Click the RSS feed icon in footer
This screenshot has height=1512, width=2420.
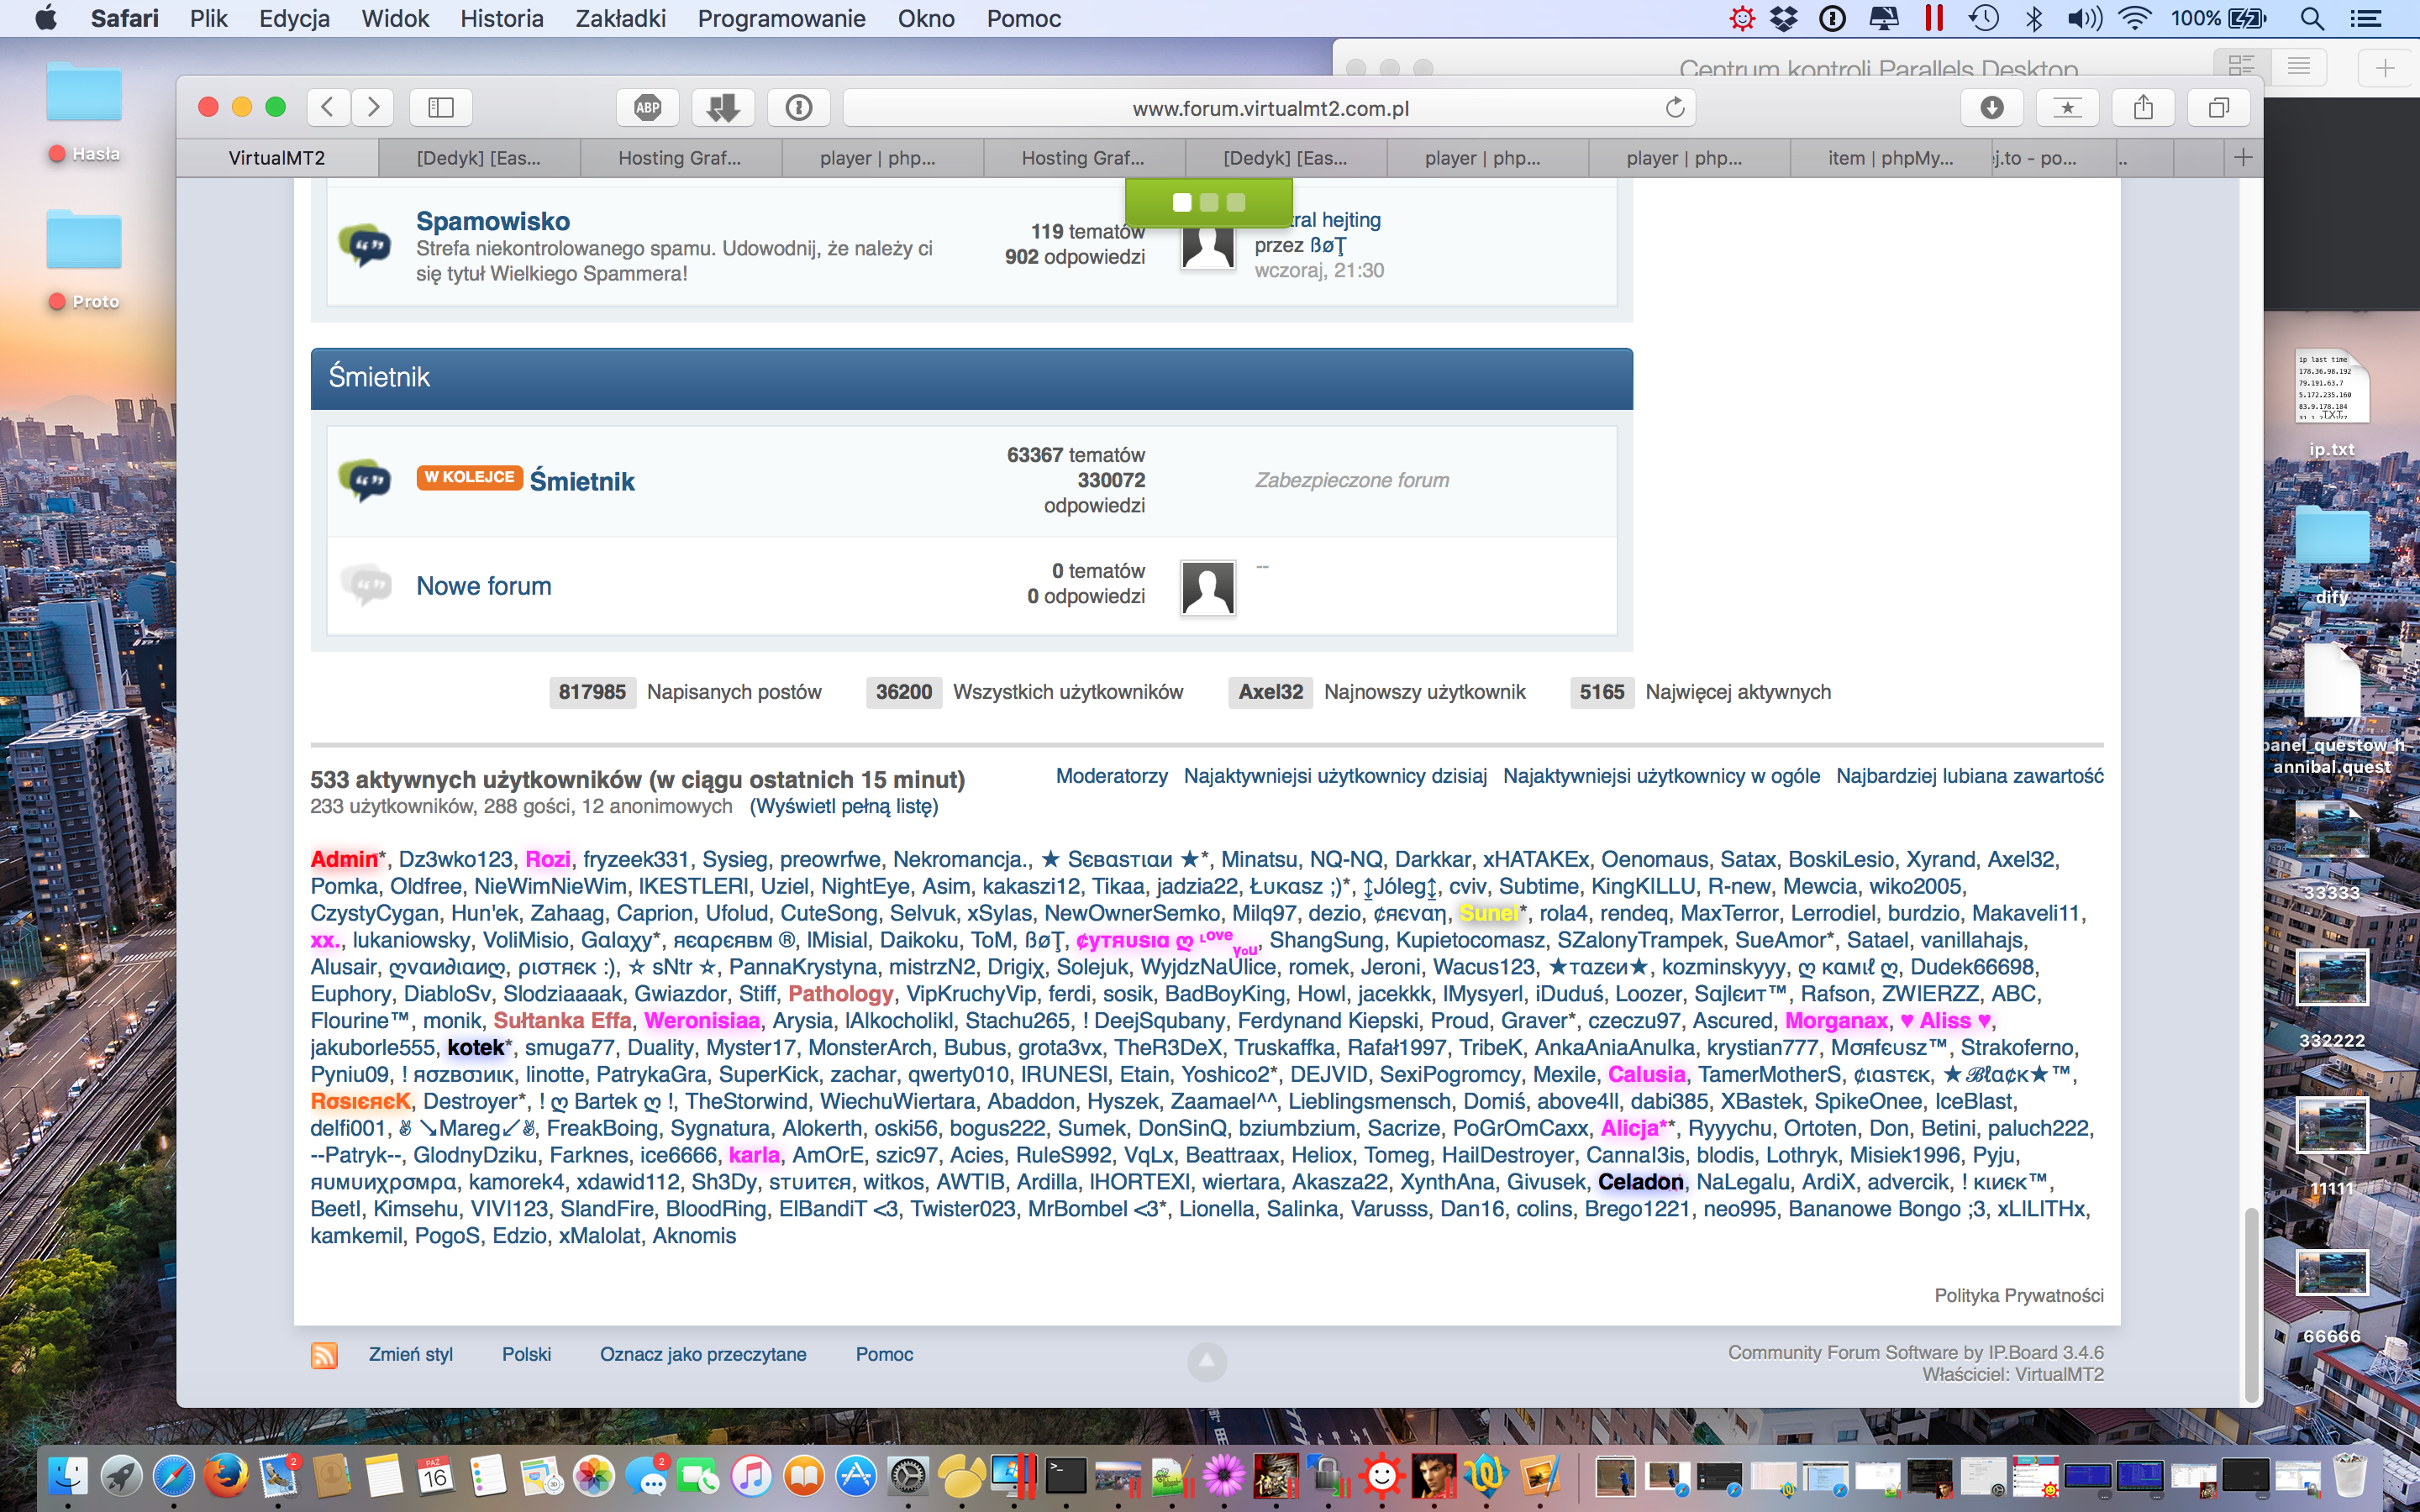pyautogui.click(x=324, y=1355)
